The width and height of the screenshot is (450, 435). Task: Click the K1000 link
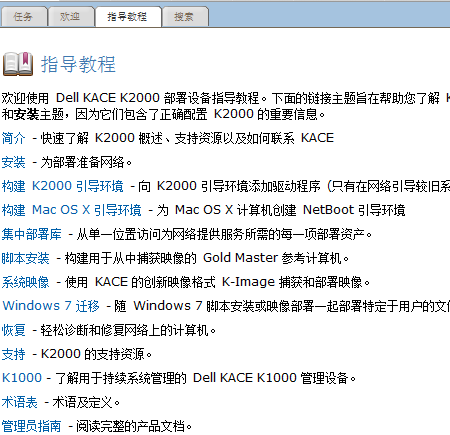click(x=22, y=378)
